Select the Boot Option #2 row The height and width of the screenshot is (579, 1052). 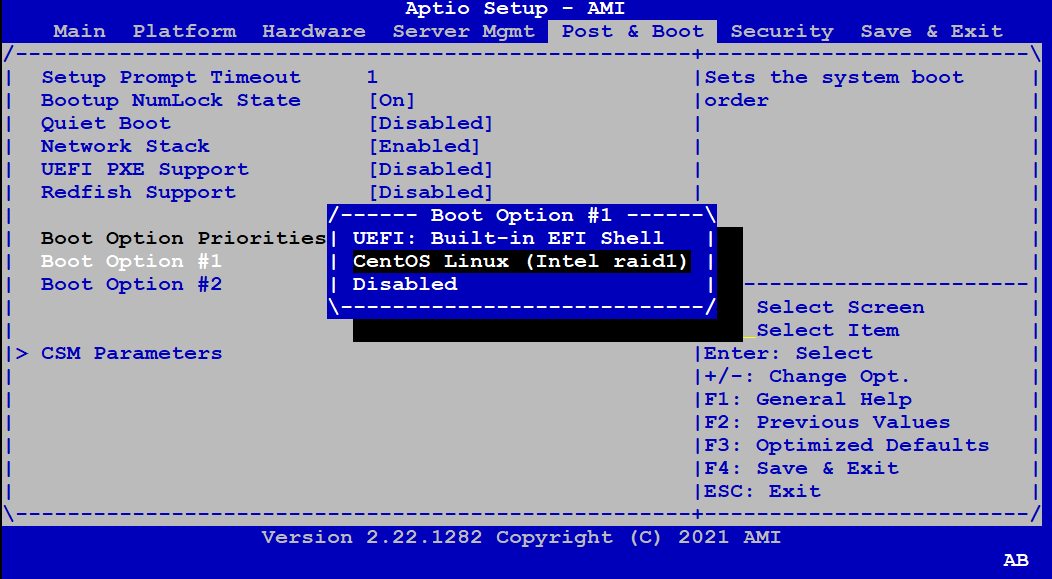click(132, 284)
